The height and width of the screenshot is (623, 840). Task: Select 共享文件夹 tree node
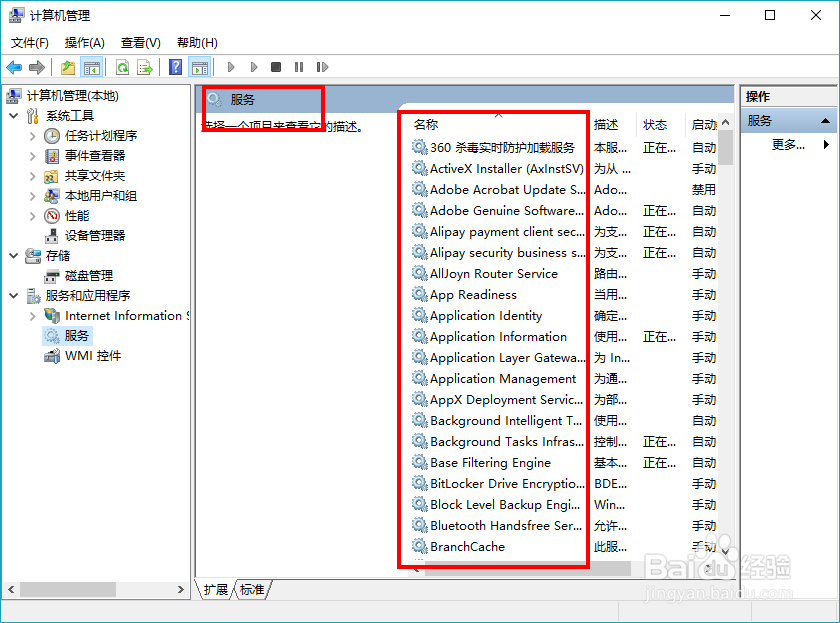point(95,176)
